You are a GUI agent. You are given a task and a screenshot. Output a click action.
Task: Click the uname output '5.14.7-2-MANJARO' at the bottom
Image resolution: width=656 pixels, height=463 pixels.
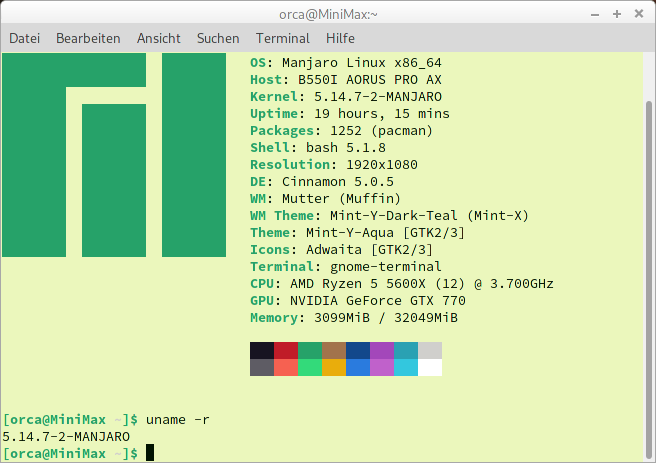tap(66, 437)
